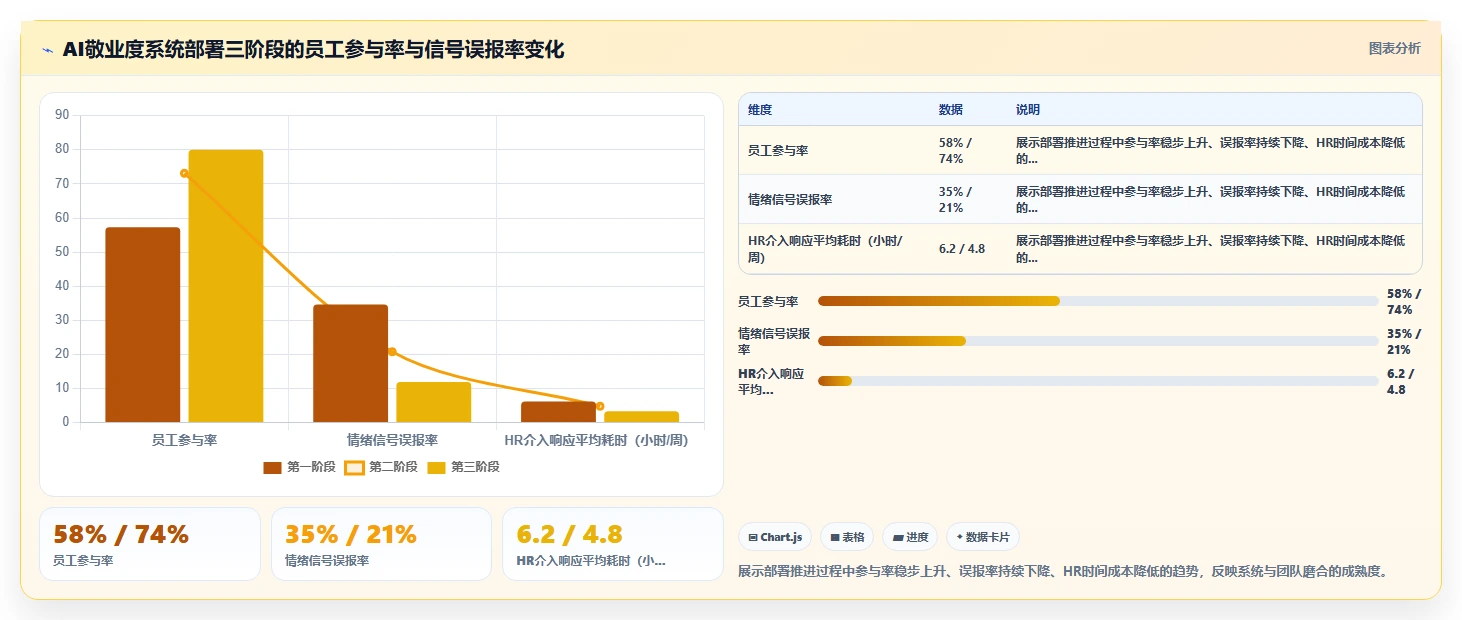Click the 6.2 / 4.8 data card
Screen dimensions: 1462x620
click(x=612, y=544)
